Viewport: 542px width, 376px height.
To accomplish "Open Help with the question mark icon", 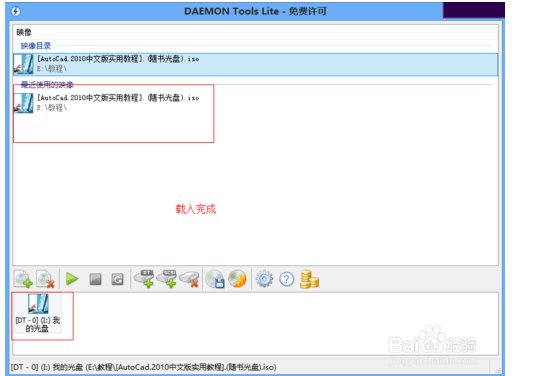I will tap(287, 279).
